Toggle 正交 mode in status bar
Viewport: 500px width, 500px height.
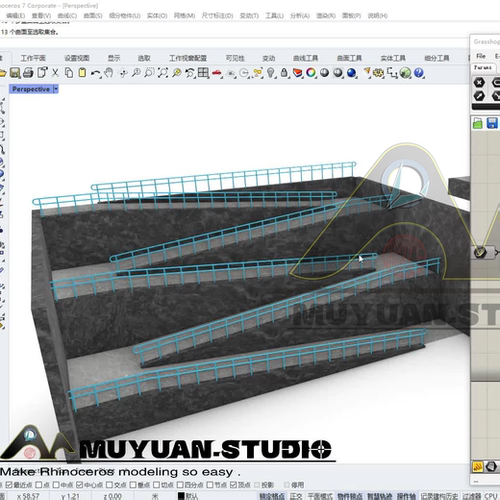(x=296, y=496)
